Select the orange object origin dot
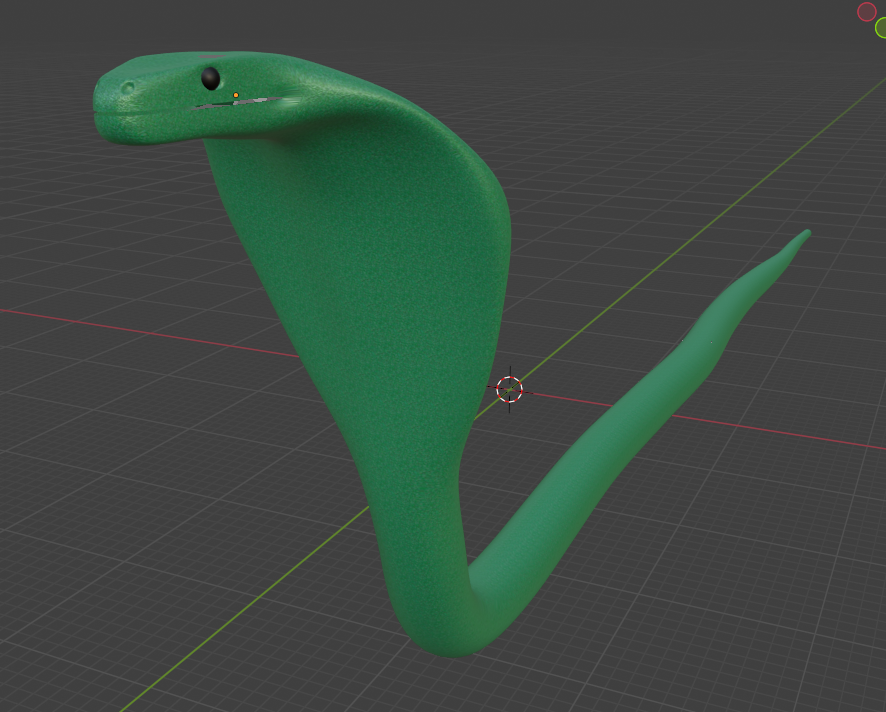886x712 pixels. (236, 96)
